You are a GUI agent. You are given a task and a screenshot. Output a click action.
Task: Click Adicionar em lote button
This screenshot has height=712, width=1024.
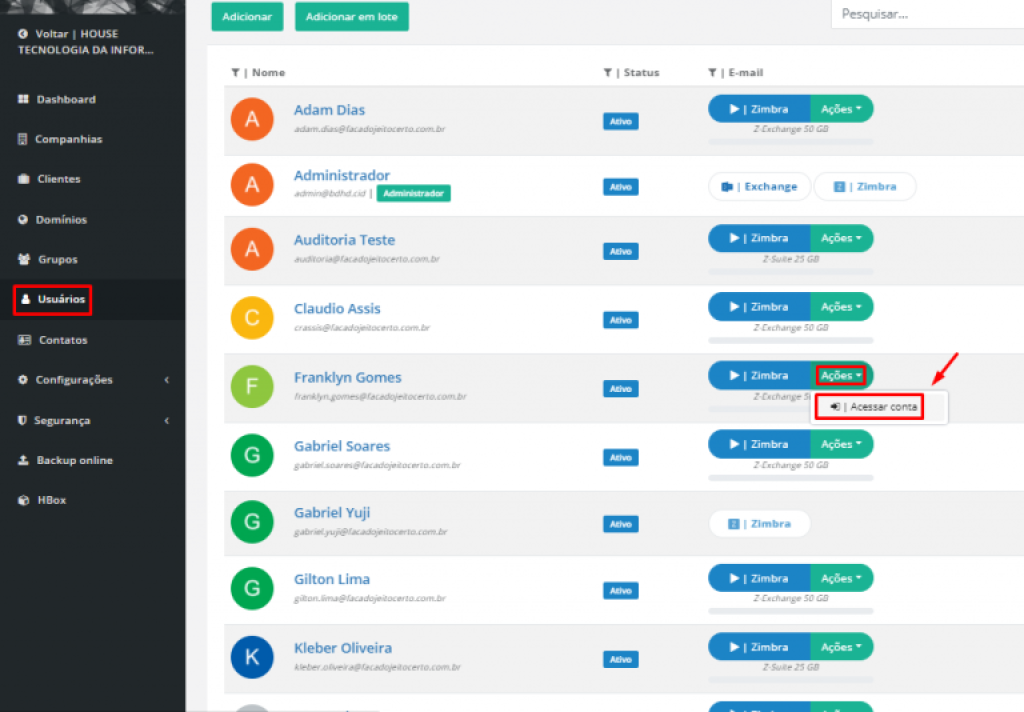(x=351, y=16)
